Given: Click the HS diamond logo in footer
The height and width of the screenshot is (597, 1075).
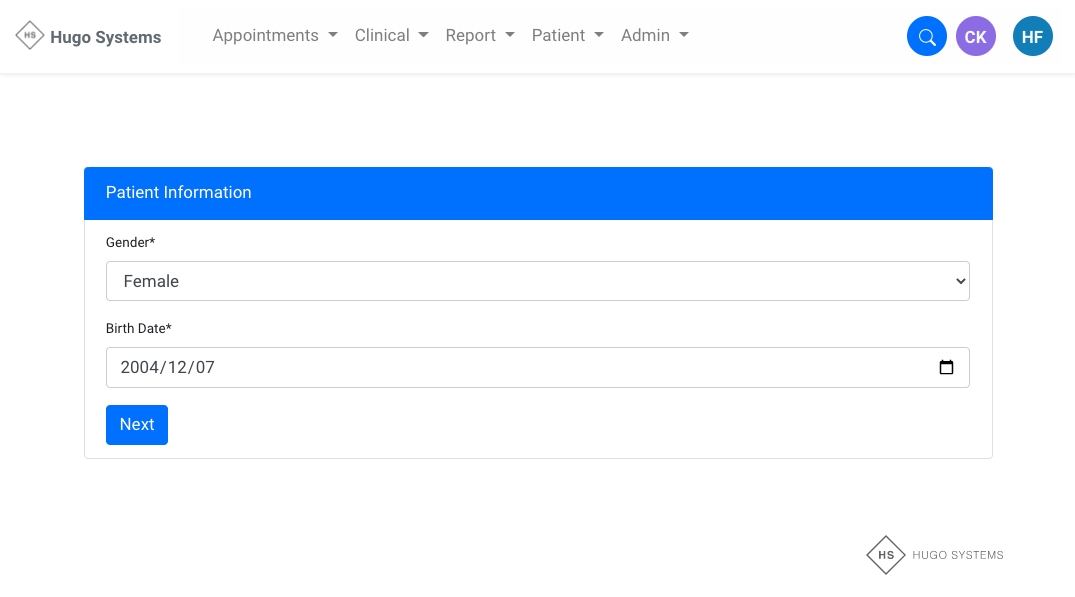Looking at the screenshot, I should [885, 555].
